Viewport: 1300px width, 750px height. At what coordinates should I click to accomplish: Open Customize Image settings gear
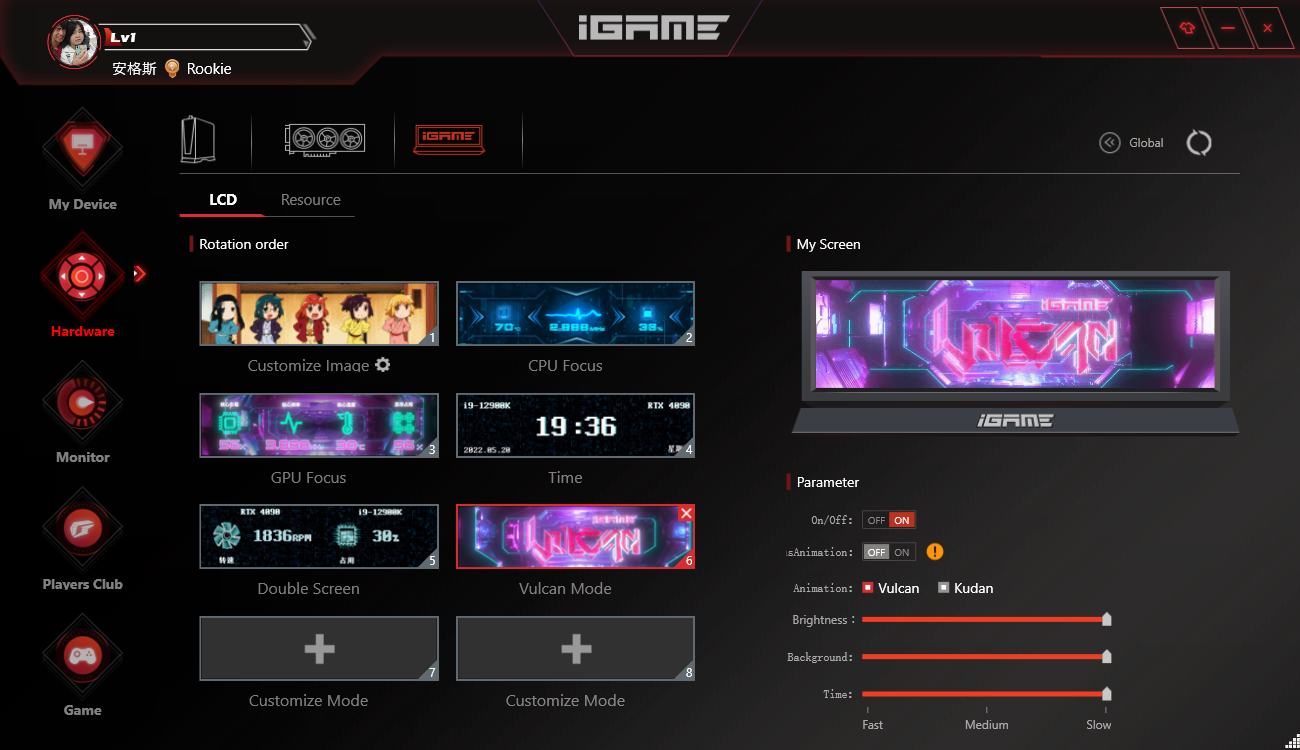click(382, 365)
